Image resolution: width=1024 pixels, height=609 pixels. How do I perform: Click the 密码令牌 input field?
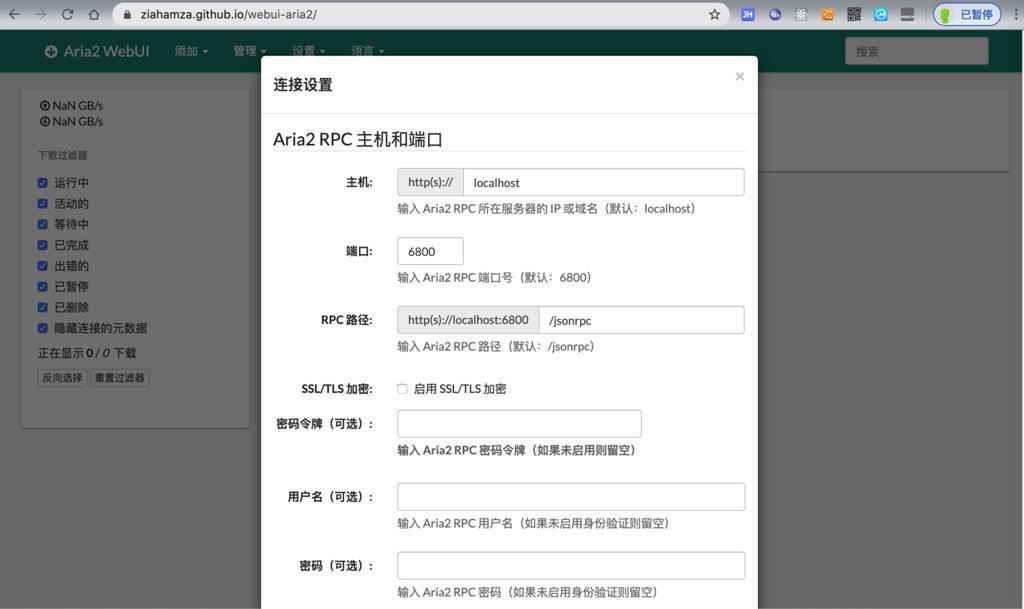[x=519, y=424]
